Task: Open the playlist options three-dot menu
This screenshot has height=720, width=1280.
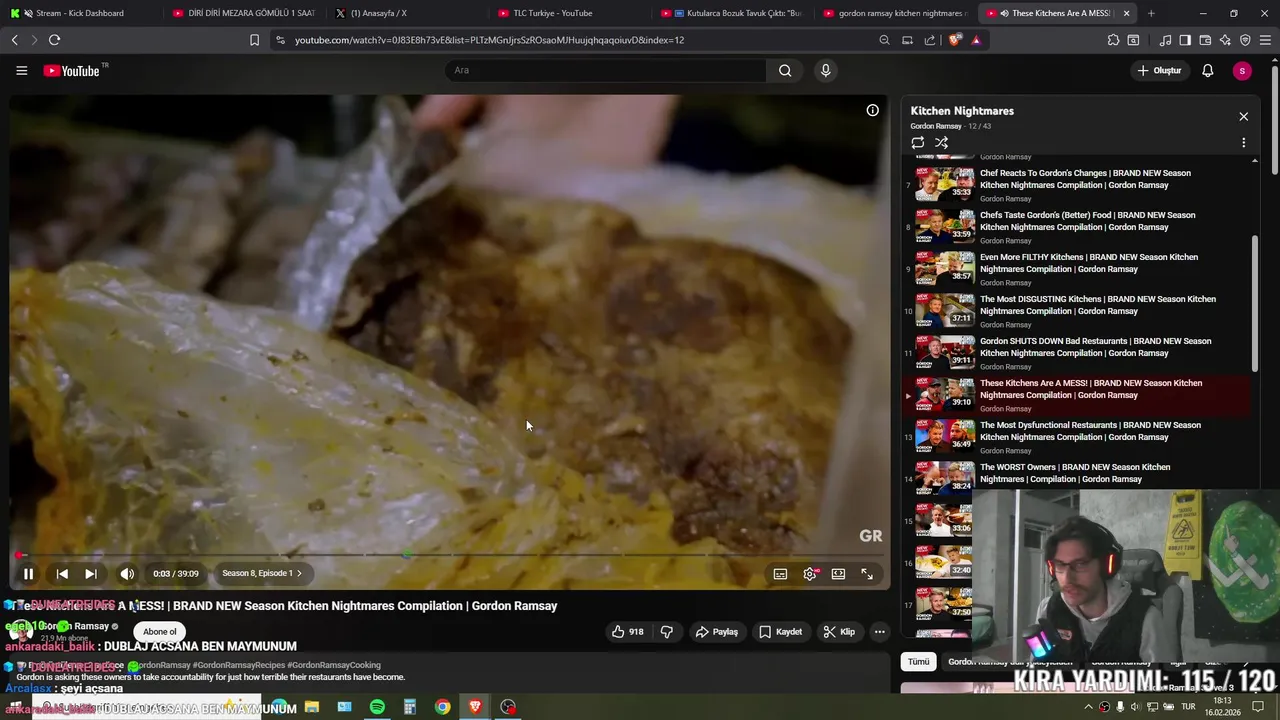Action: (1243, 143)
